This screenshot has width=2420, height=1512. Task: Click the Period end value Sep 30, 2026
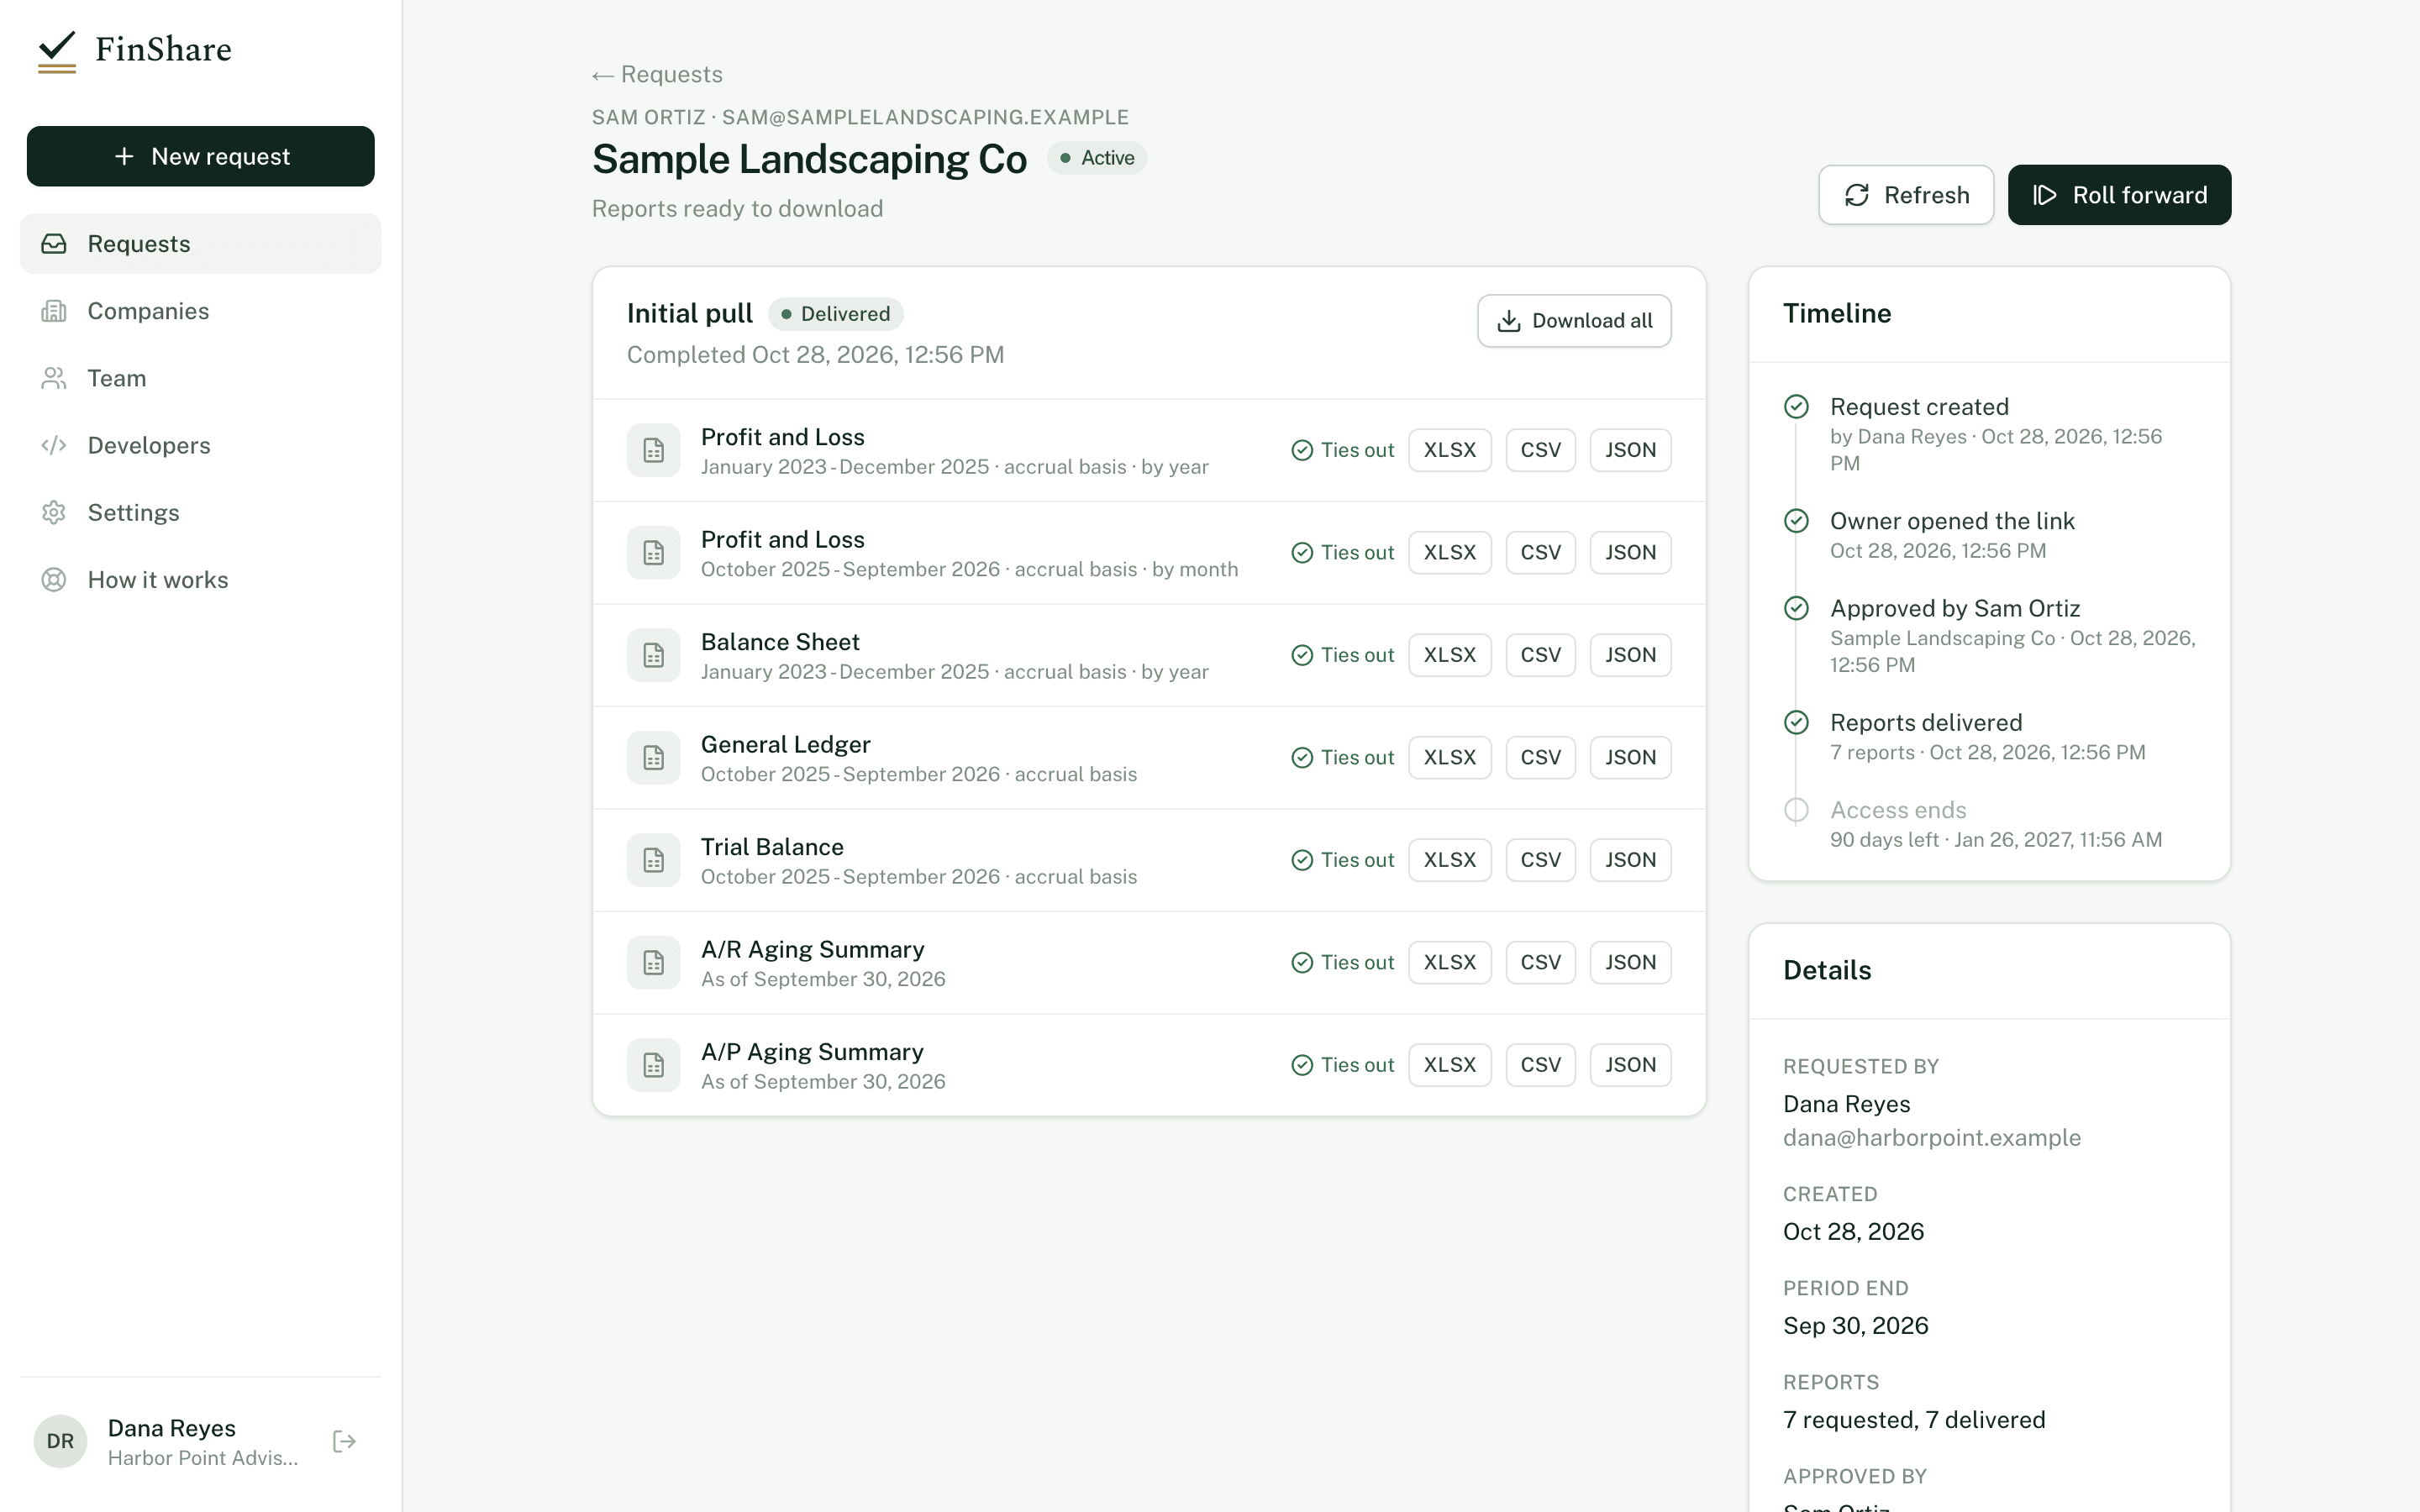coord(1856,1326)
